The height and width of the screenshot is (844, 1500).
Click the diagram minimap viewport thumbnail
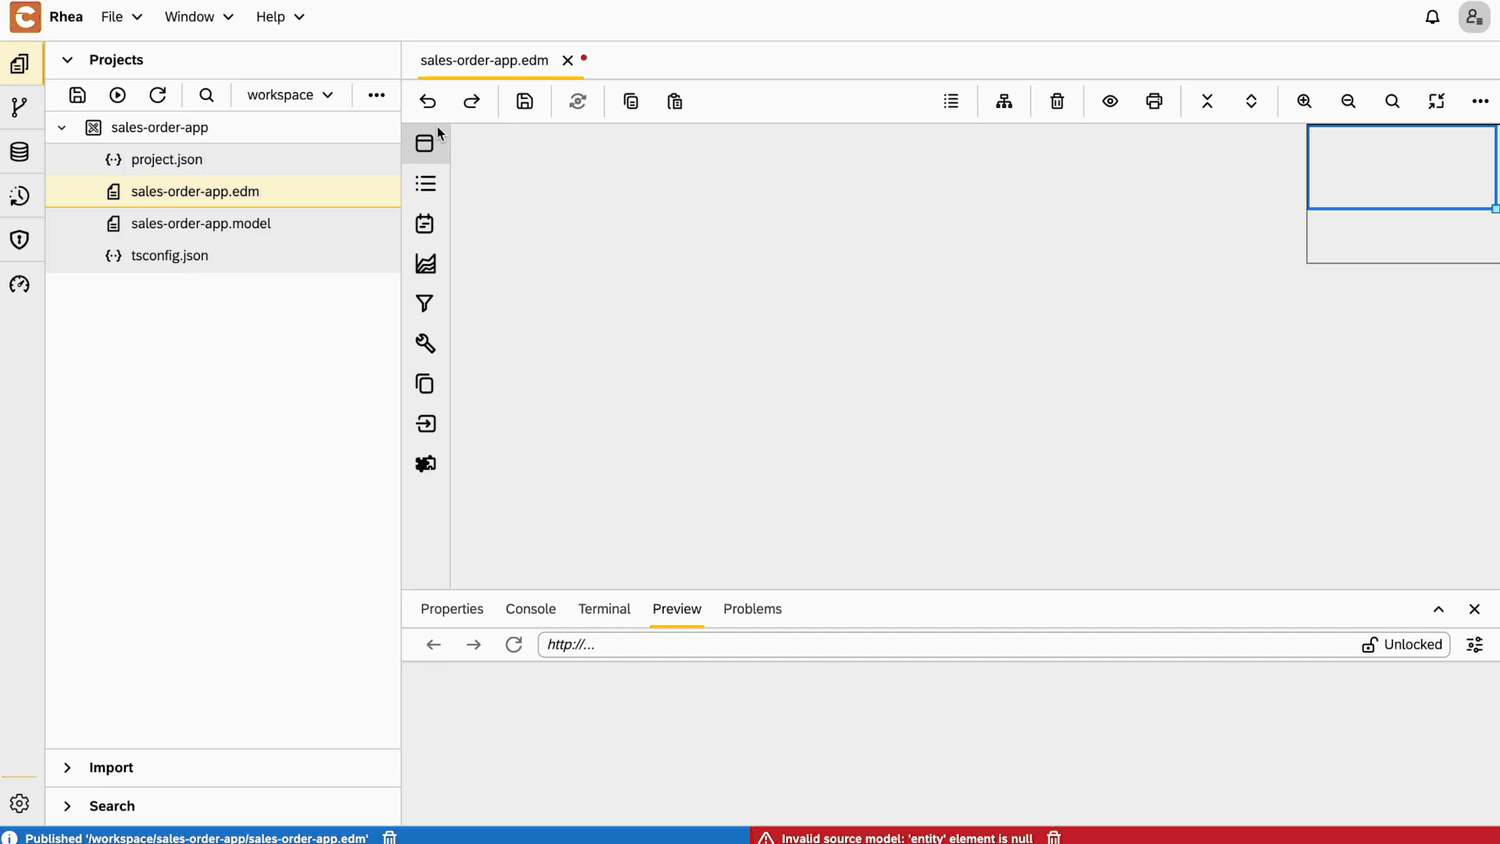(1403, 167)
